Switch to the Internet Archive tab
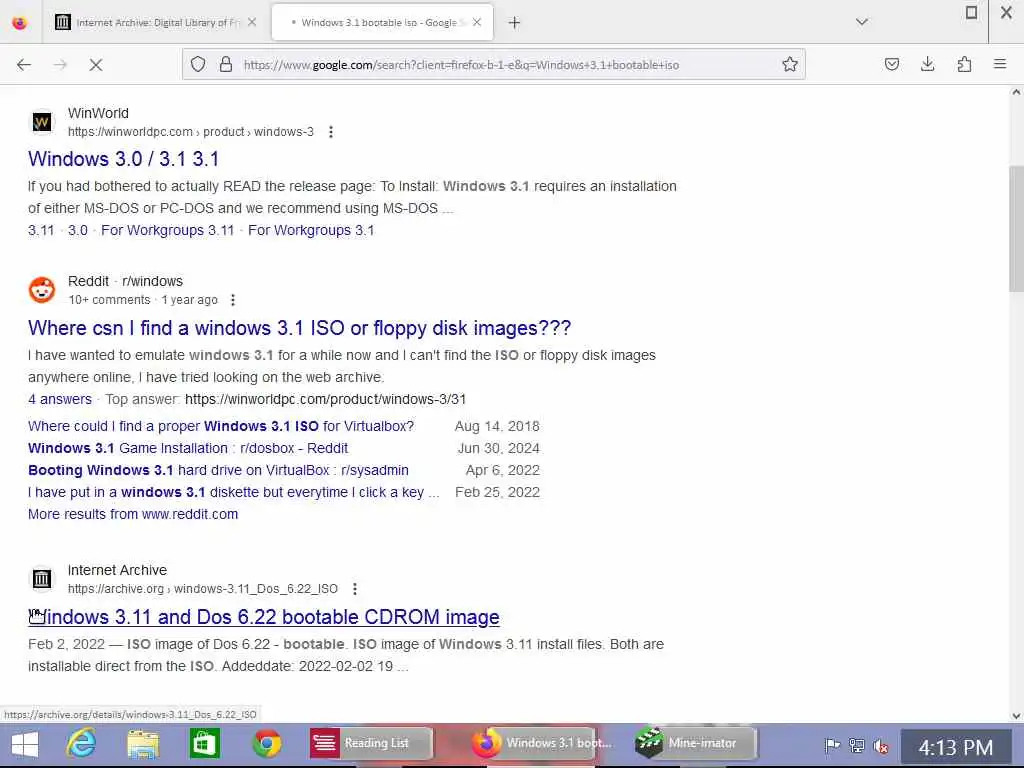Image resolution: width=1024 pixels, height=768 pixels. [x=155, y=22]
